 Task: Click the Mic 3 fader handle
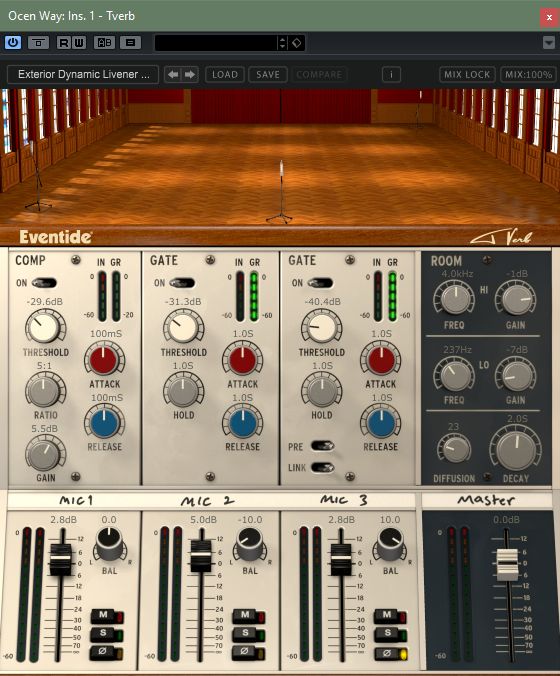coord(341,559)
